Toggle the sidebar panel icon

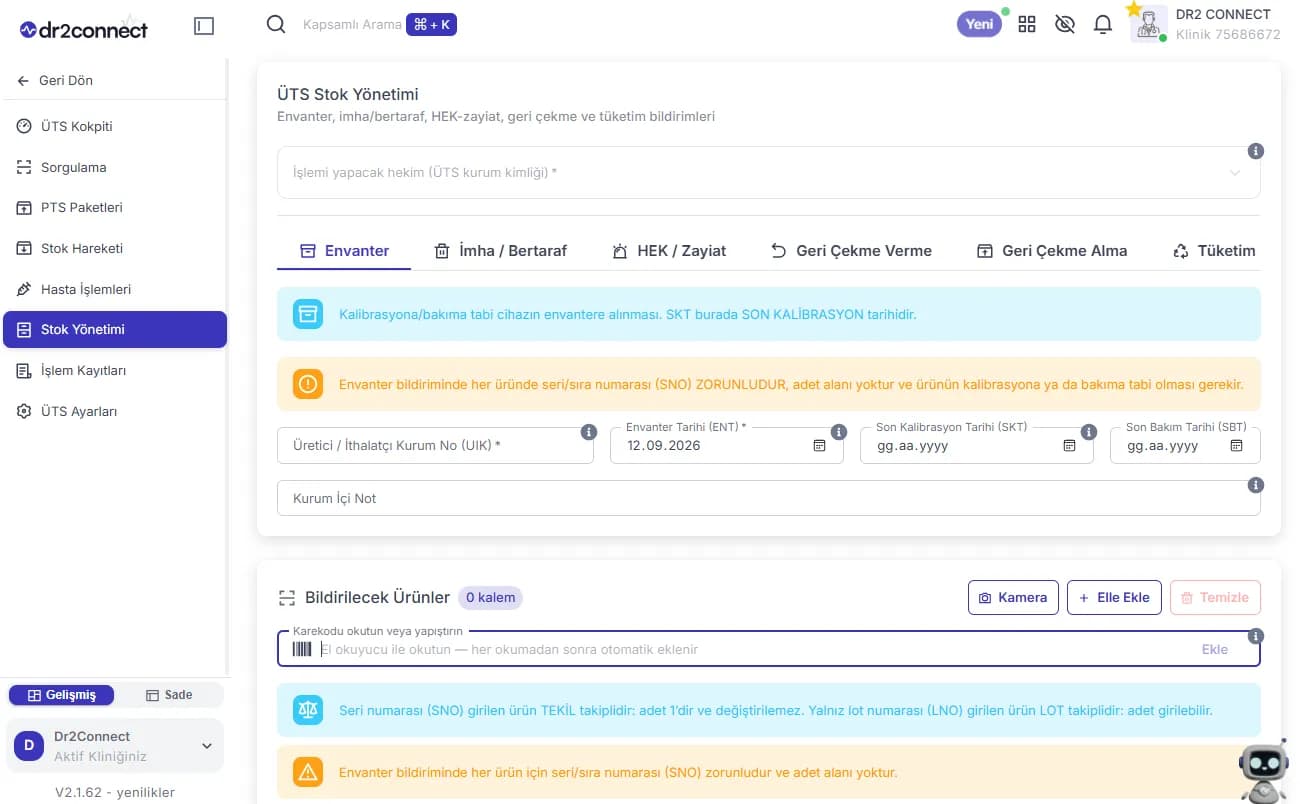[204, 27]
